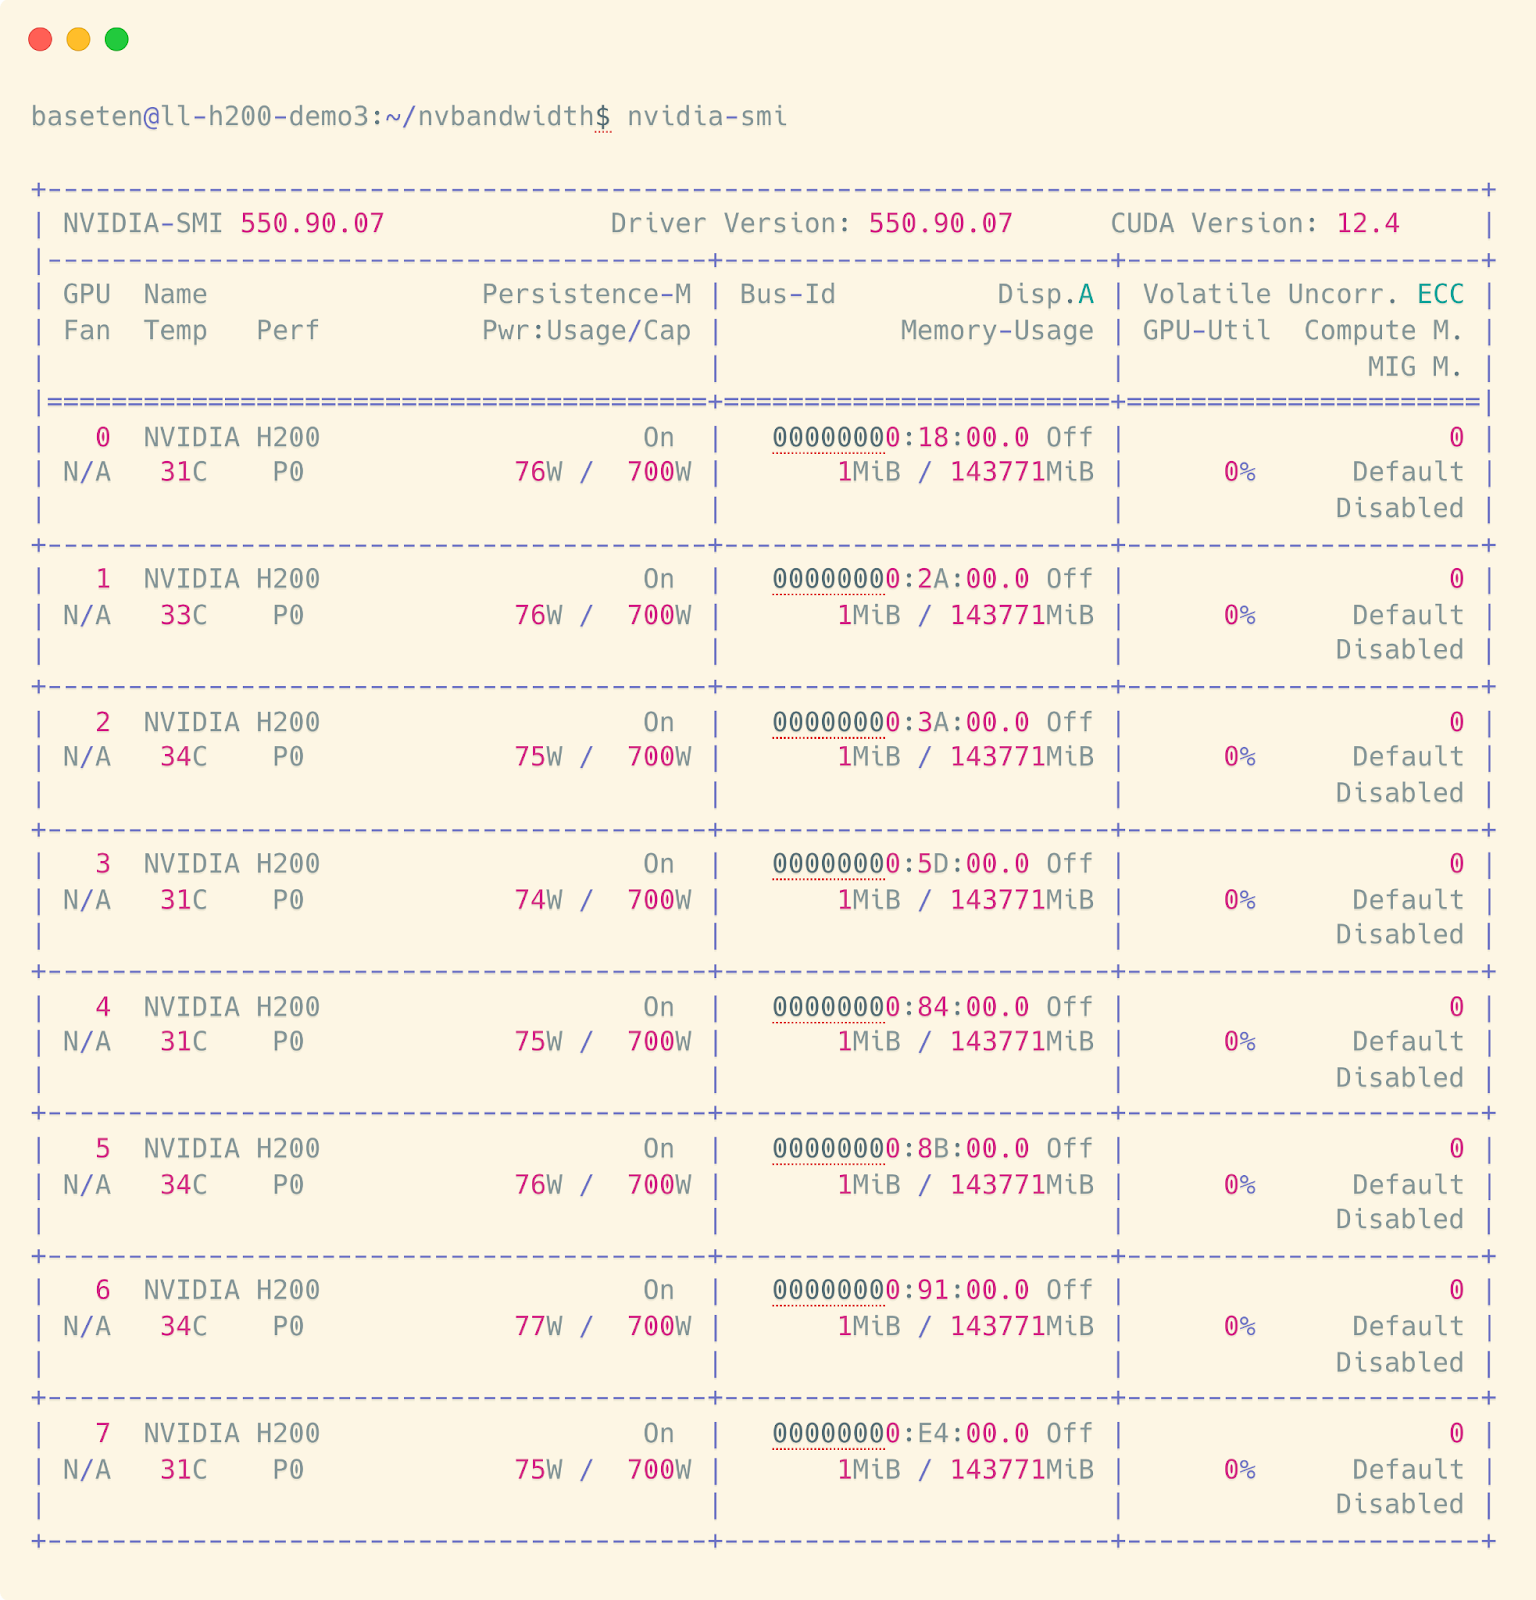1536x1600 pixels.
Task: Click the GPU index 7 number
Action: click(x=103, y=1434)
